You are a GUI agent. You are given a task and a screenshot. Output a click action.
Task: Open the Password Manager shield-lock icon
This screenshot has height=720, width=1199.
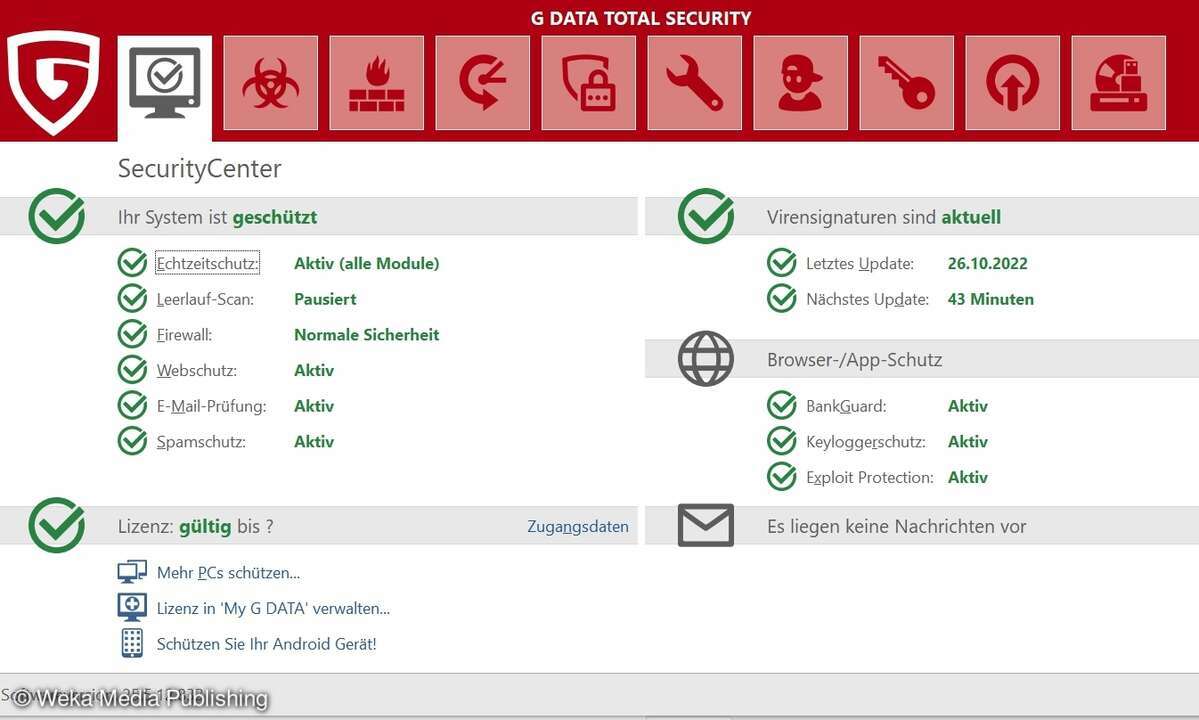(x=589, y=83)
